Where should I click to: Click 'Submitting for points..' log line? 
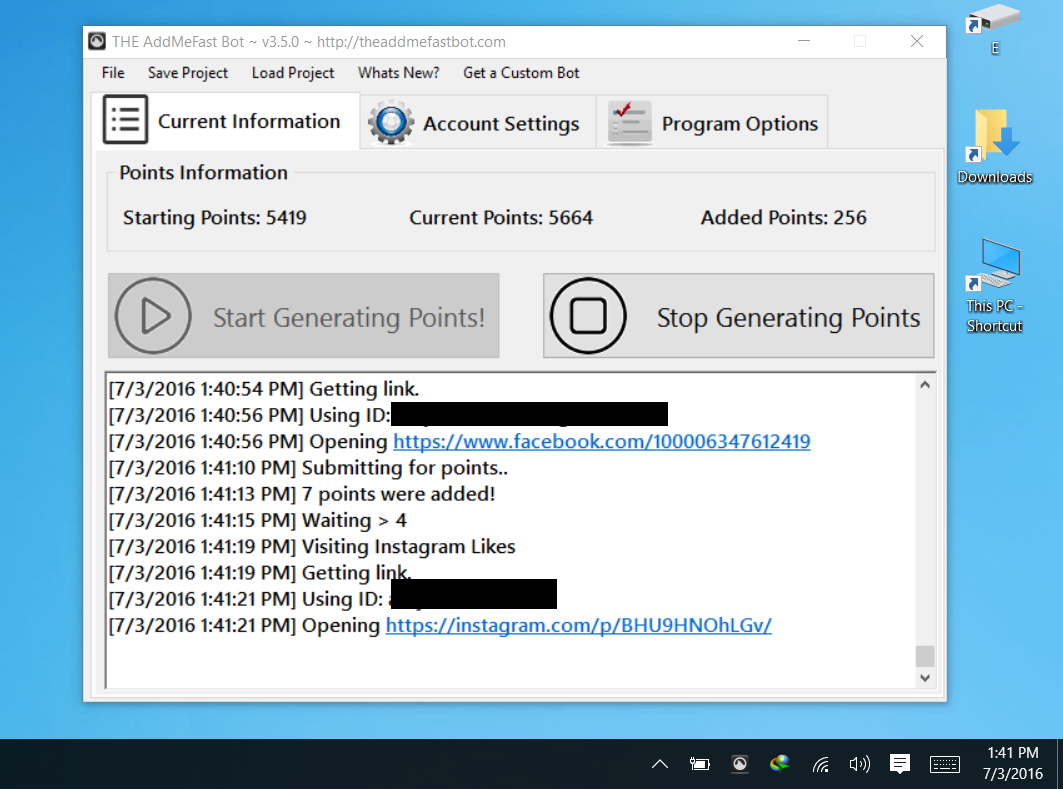[x=308, y=468]
